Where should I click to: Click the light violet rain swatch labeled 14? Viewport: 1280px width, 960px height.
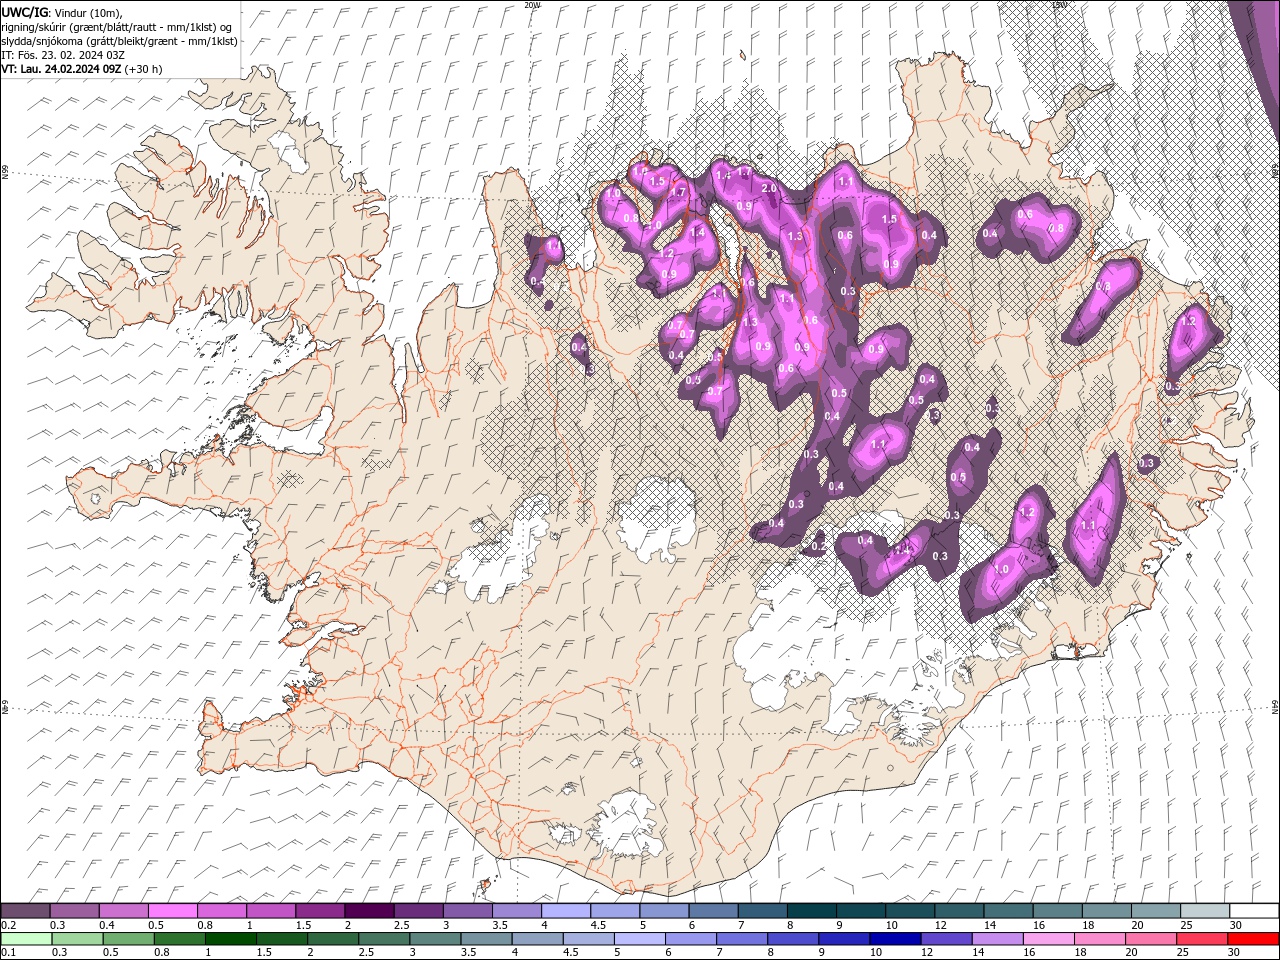click(996, 939)
